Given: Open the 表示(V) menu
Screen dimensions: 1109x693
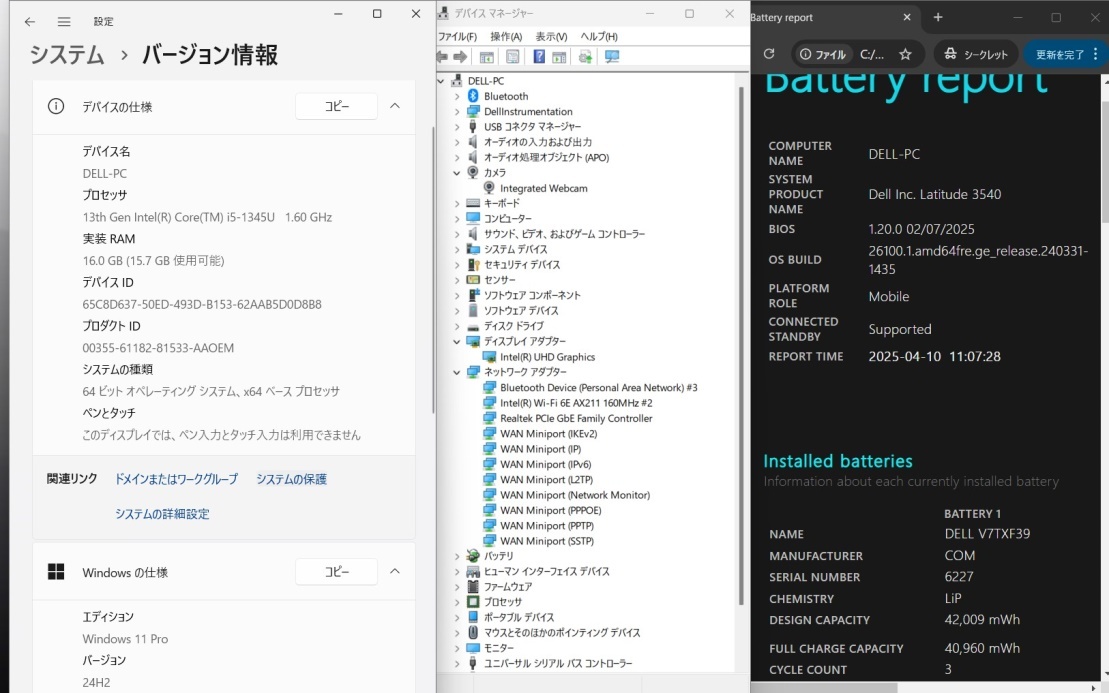Looking at the screenshot, I should 551,36.
